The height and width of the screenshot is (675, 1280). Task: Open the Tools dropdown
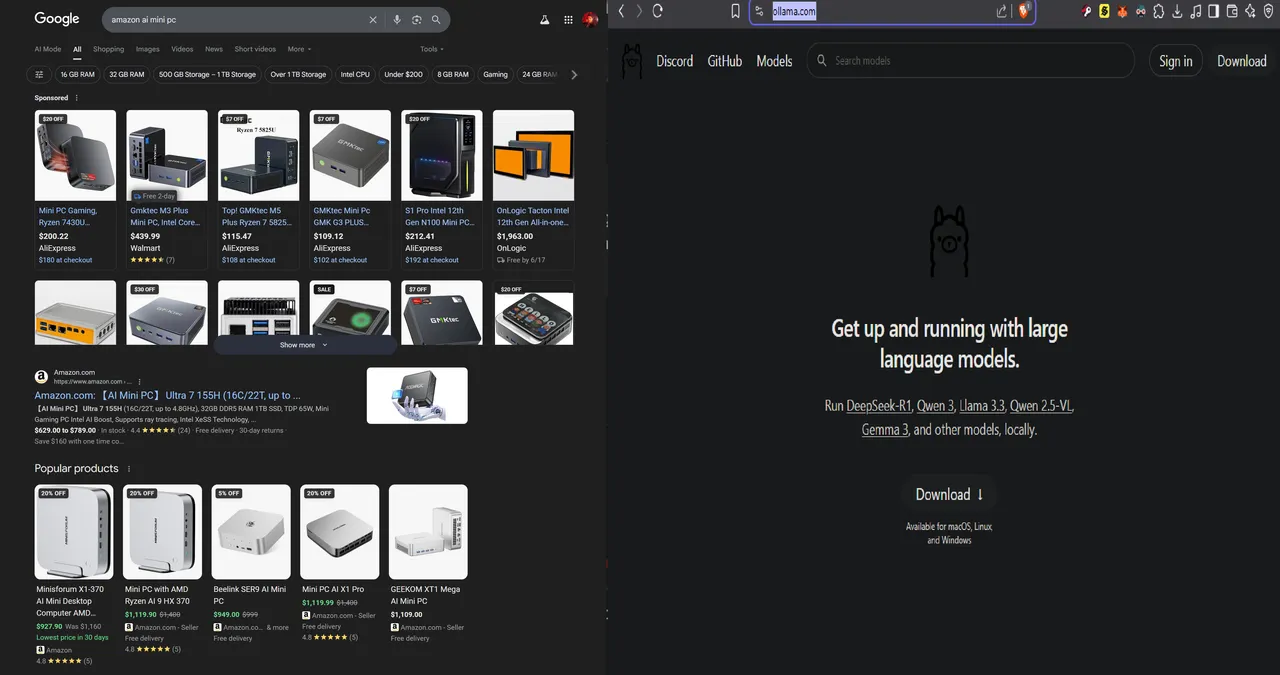(x=432, y=49)
